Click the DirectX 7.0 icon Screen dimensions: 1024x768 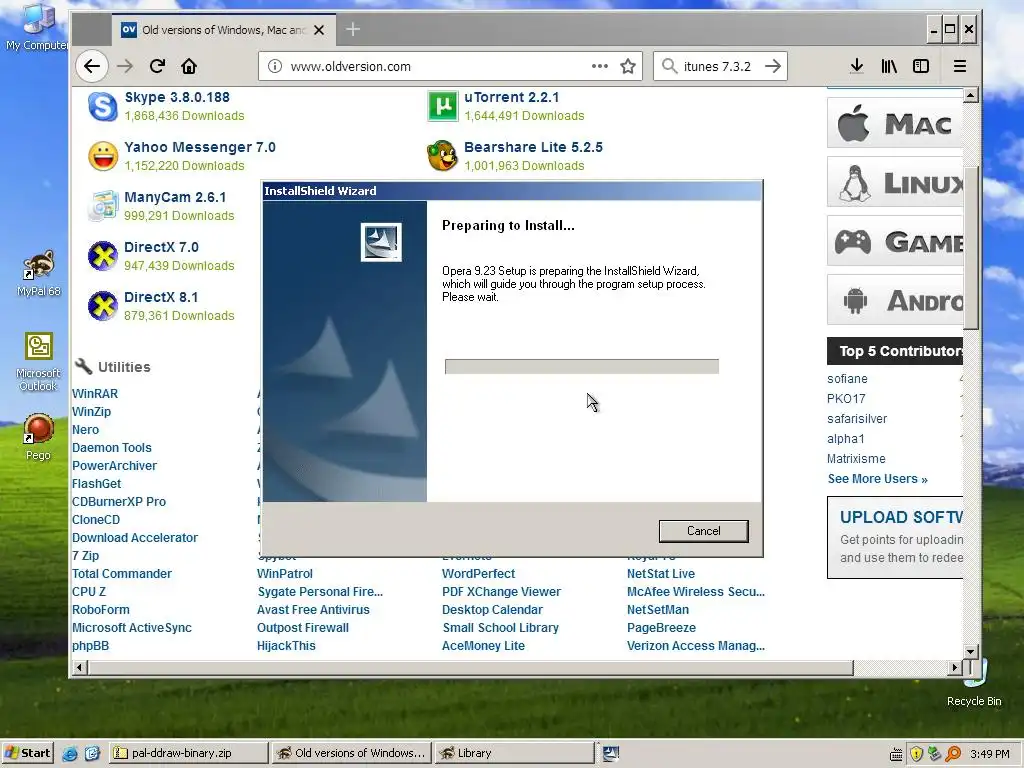click(103, 256)
